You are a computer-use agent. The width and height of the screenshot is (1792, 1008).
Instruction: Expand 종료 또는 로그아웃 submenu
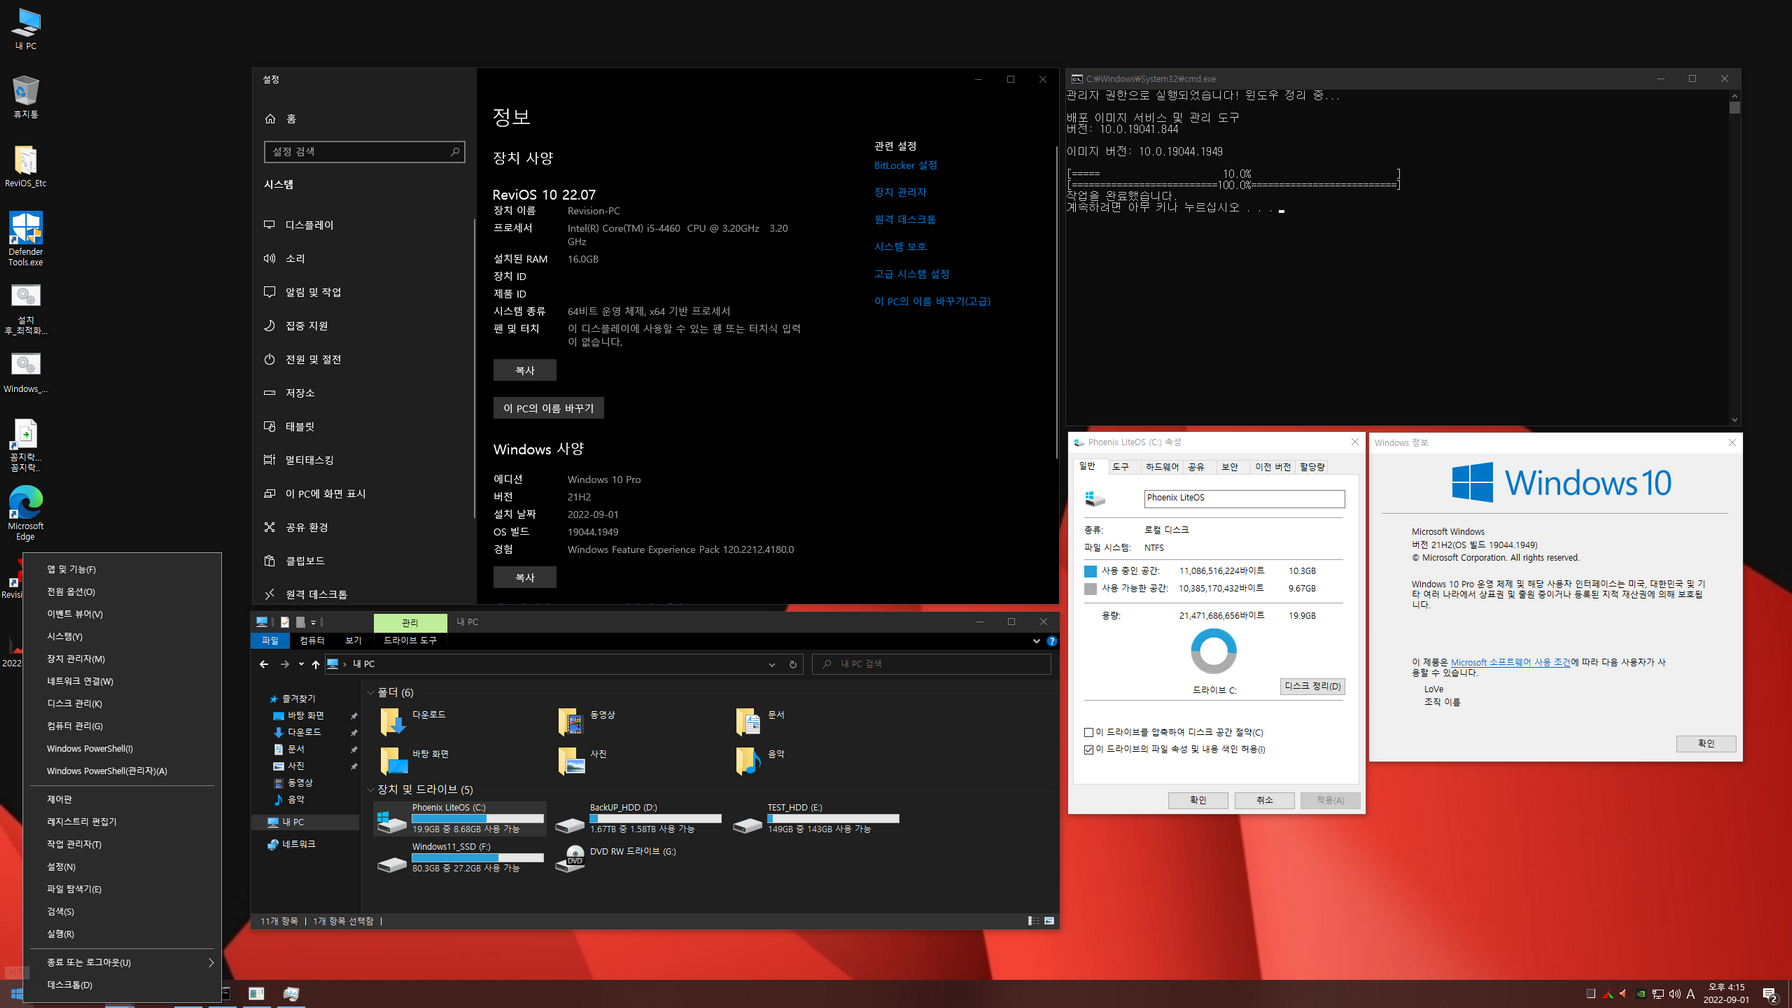[122, 962]
